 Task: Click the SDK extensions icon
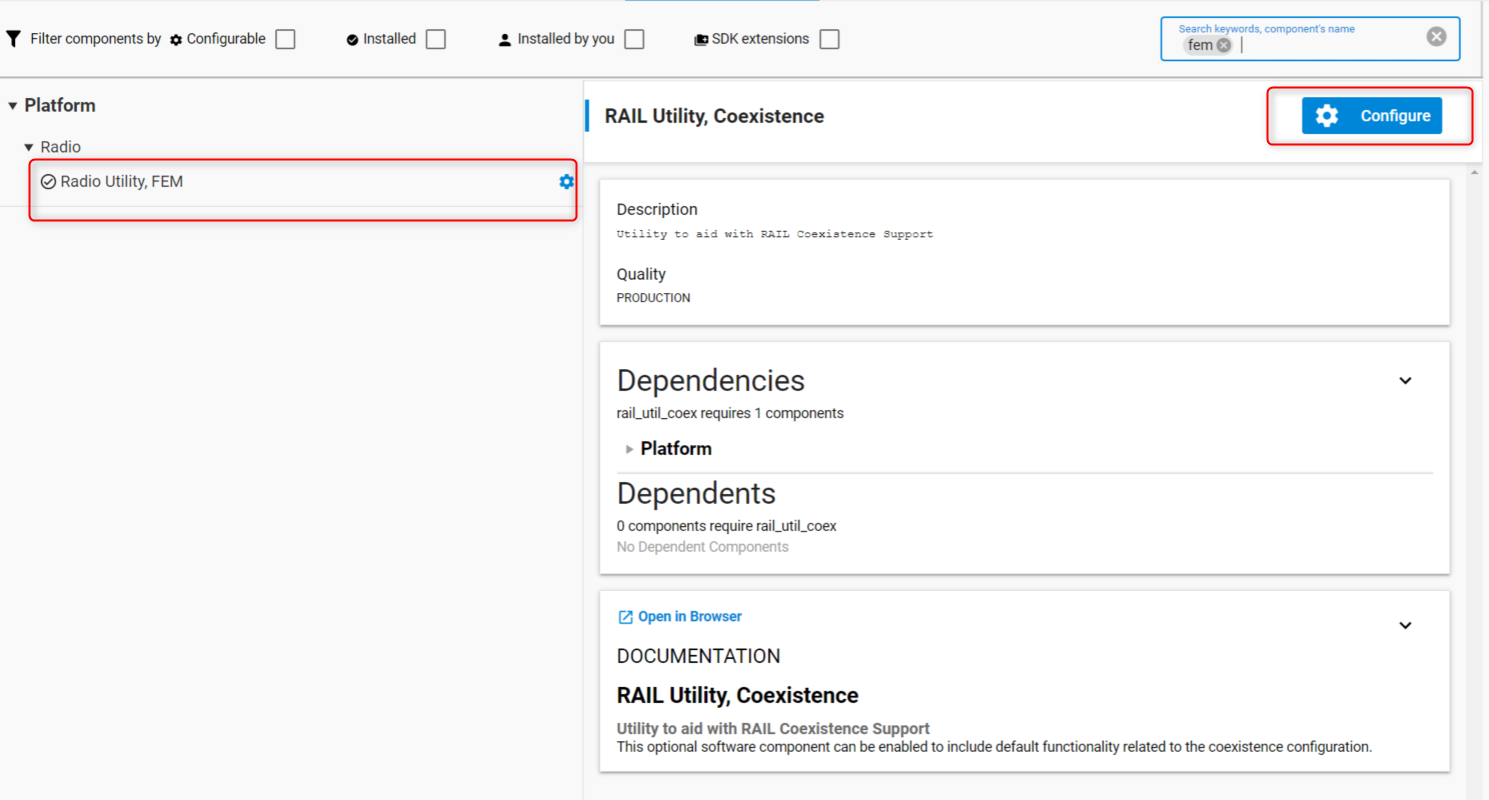[x=701, y=40]
